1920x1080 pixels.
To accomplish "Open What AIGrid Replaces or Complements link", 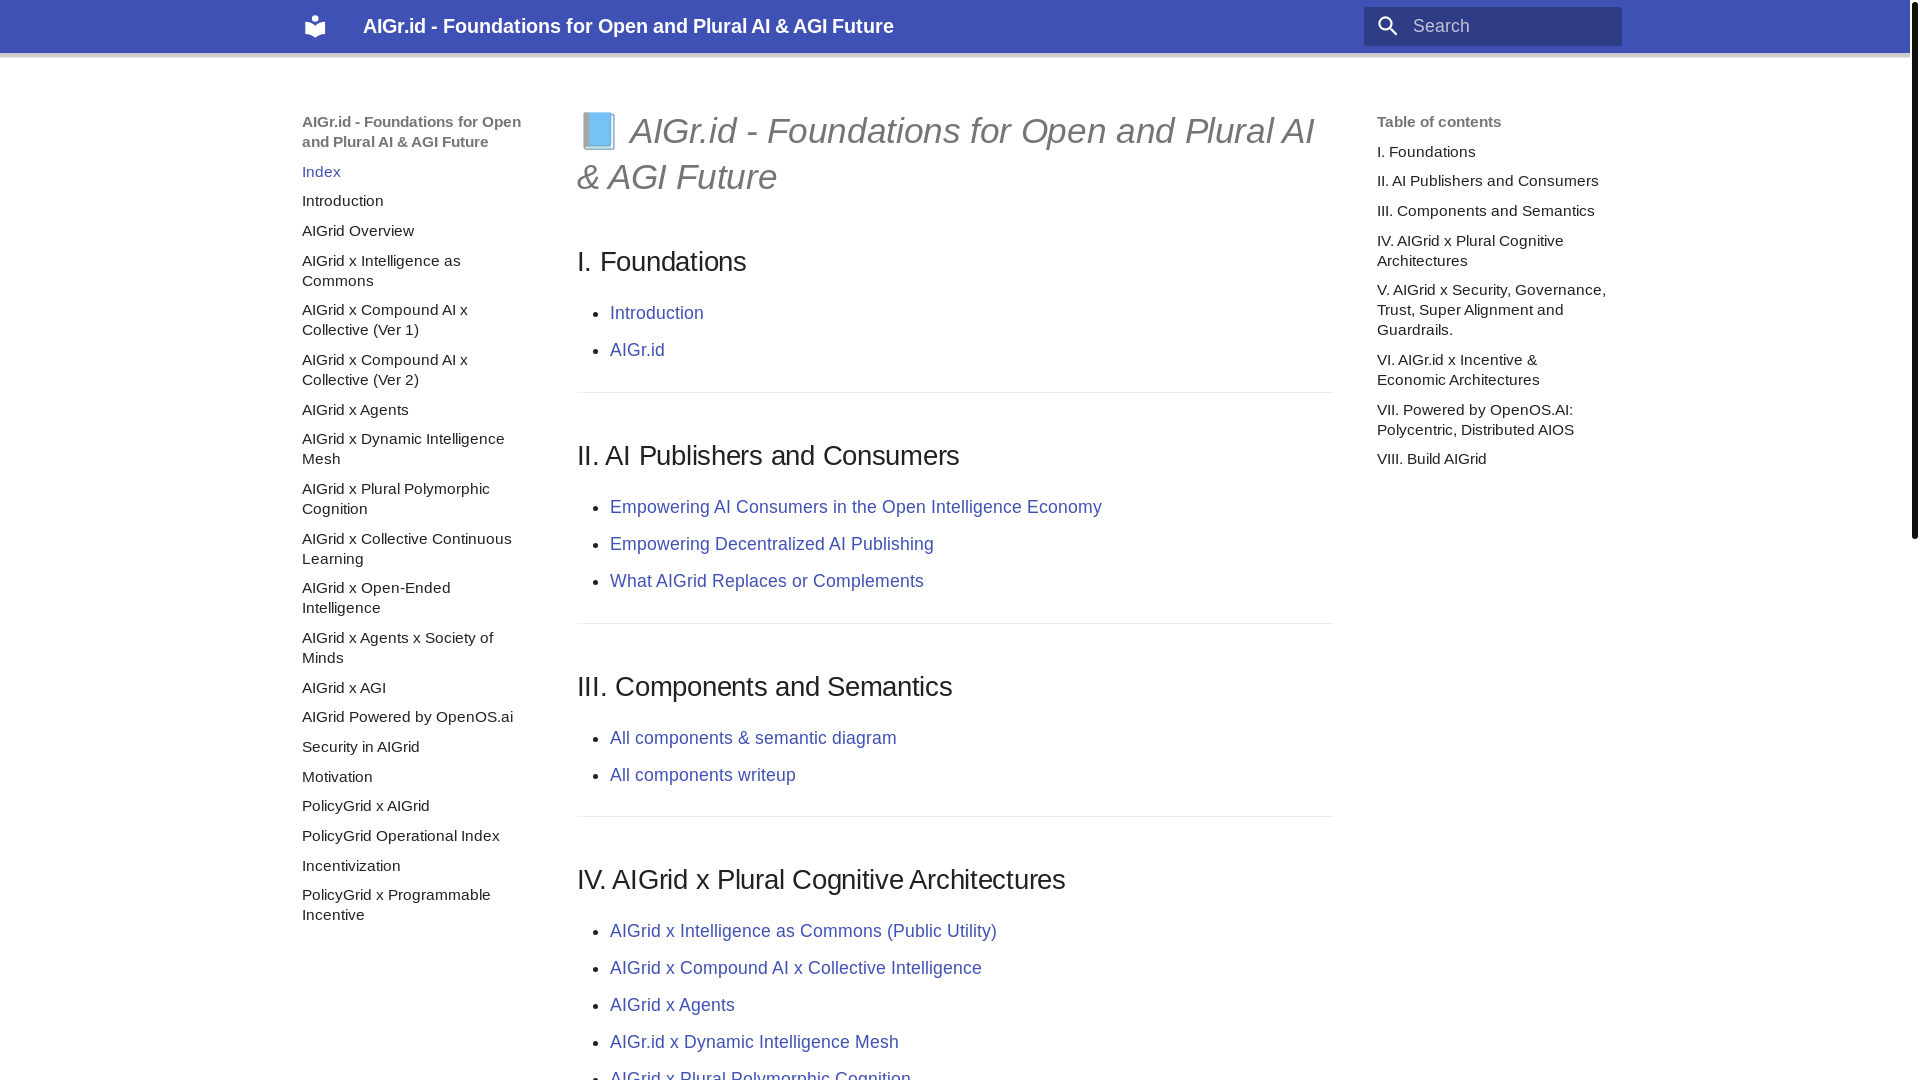I will pos(767,581).
